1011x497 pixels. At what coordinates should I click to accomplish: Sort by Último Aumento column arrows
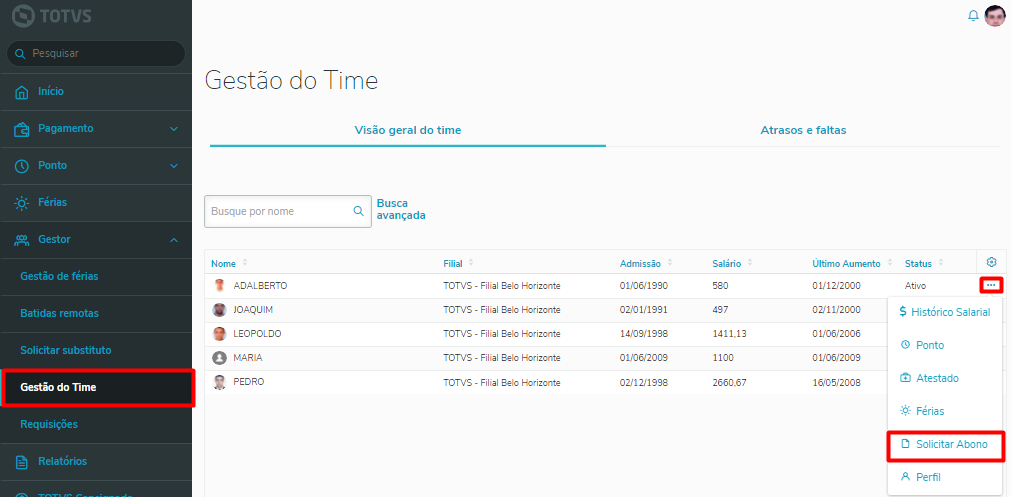(890, 263)
